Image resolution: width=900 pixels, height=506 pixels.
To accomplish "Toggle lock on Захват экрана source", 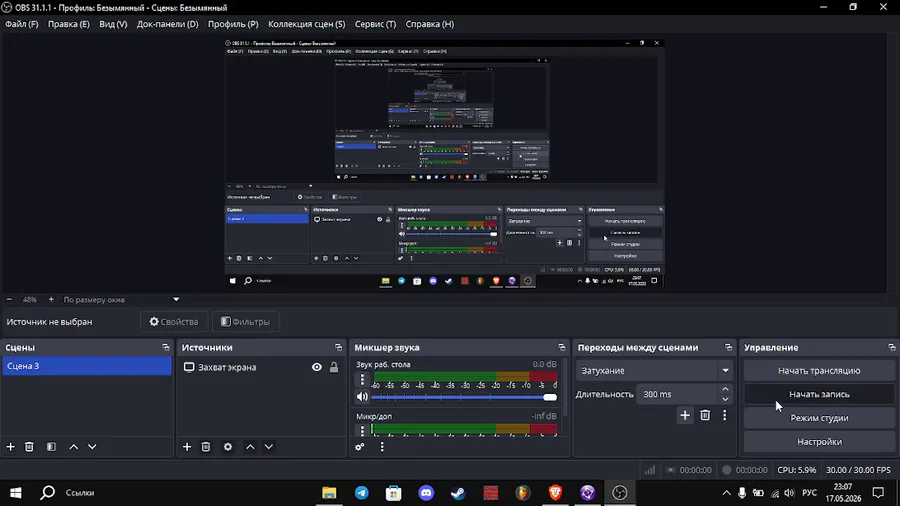I will (x=333, y=367).
